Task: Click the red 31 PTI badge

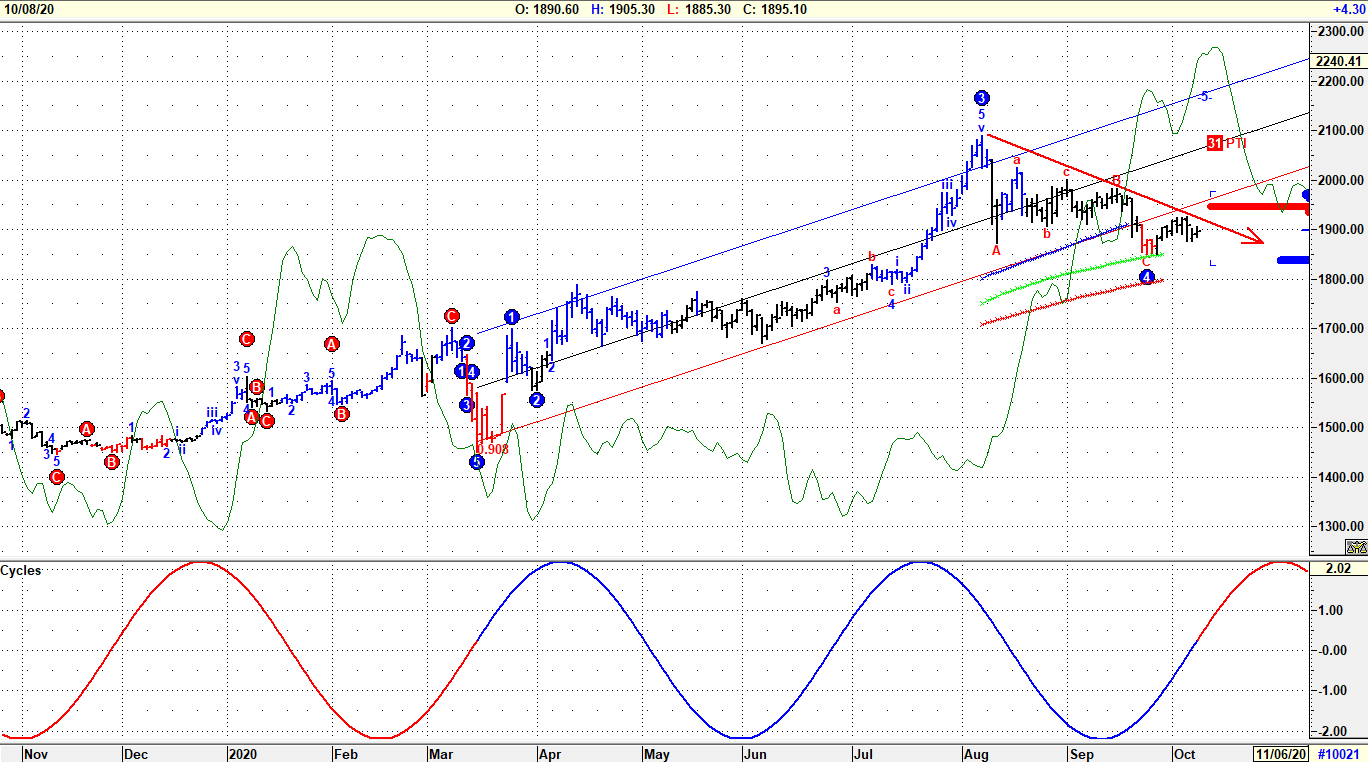Action: [1215, 142]
